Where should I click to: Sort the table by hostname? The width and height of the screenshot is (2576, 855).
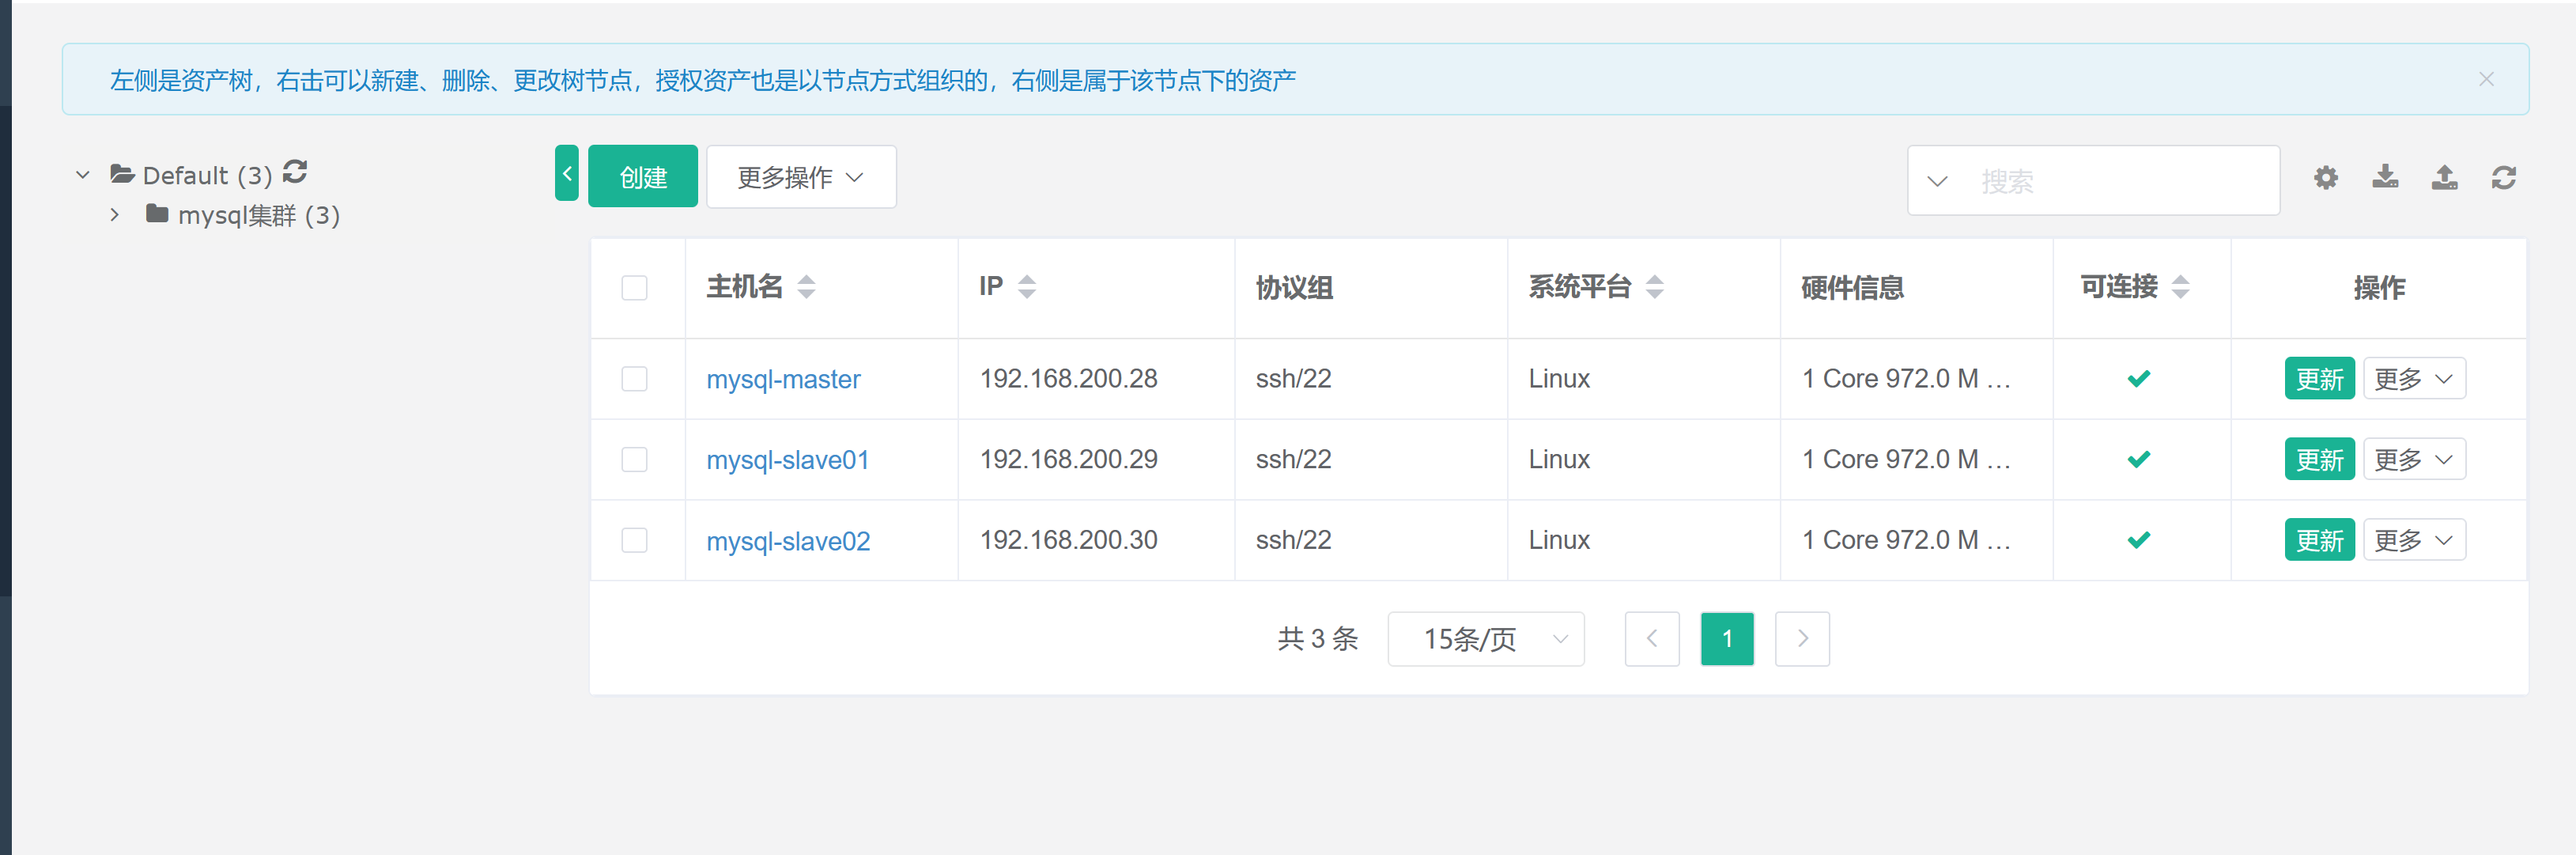pos(806,287)
